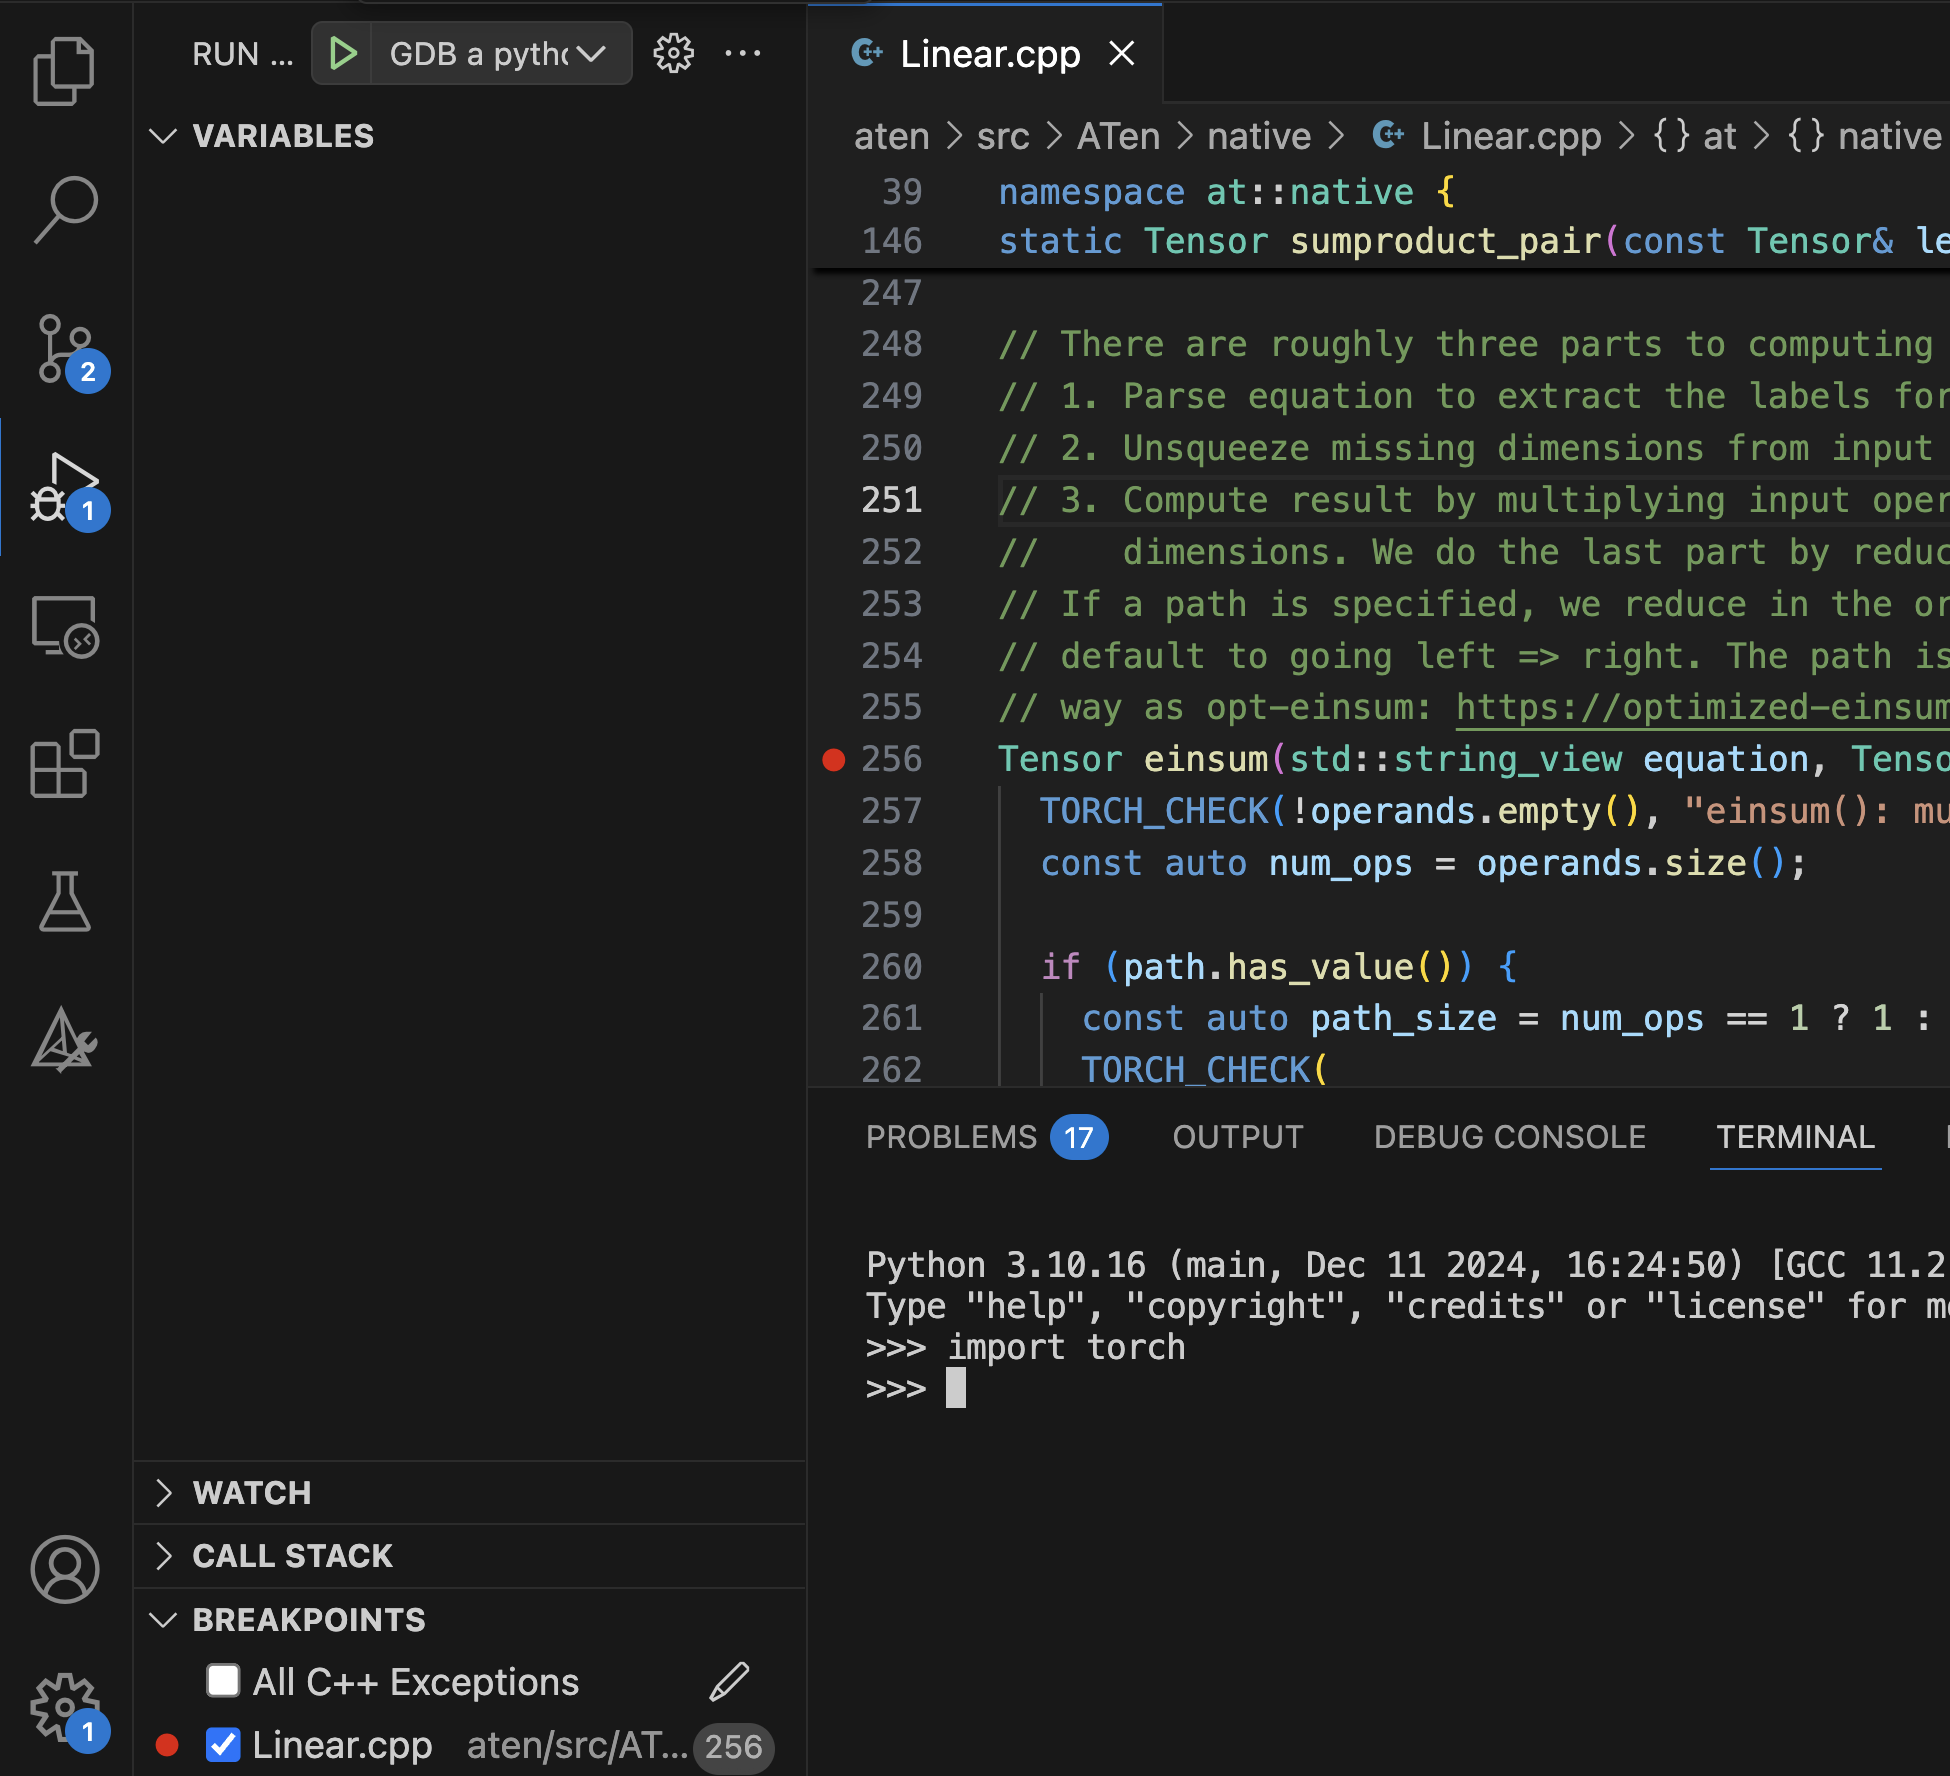The height and width of the screenshot is (1776, 1950).
Task: Open the optimized-einsum link in the comment
Action: point(1700,708)
